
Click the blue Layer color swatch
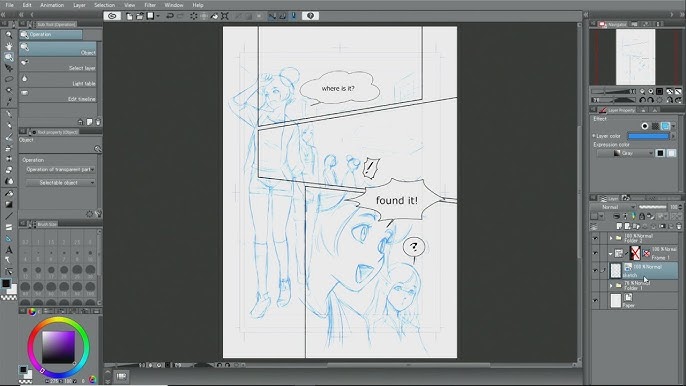(648, 136)
